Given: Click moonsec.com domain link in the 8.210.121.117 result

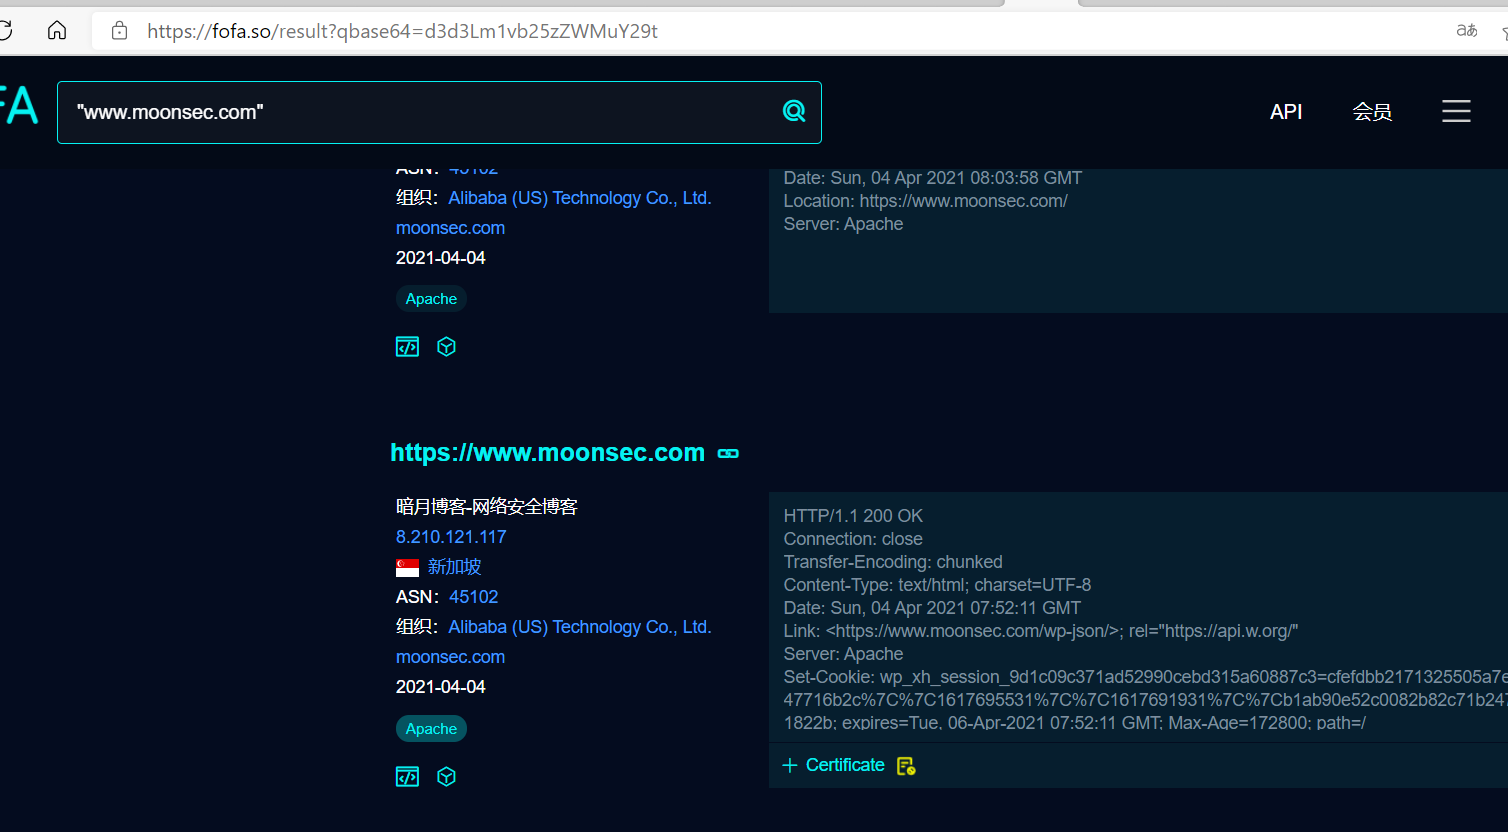Looking at the screenshot, I should pos(450,657).
